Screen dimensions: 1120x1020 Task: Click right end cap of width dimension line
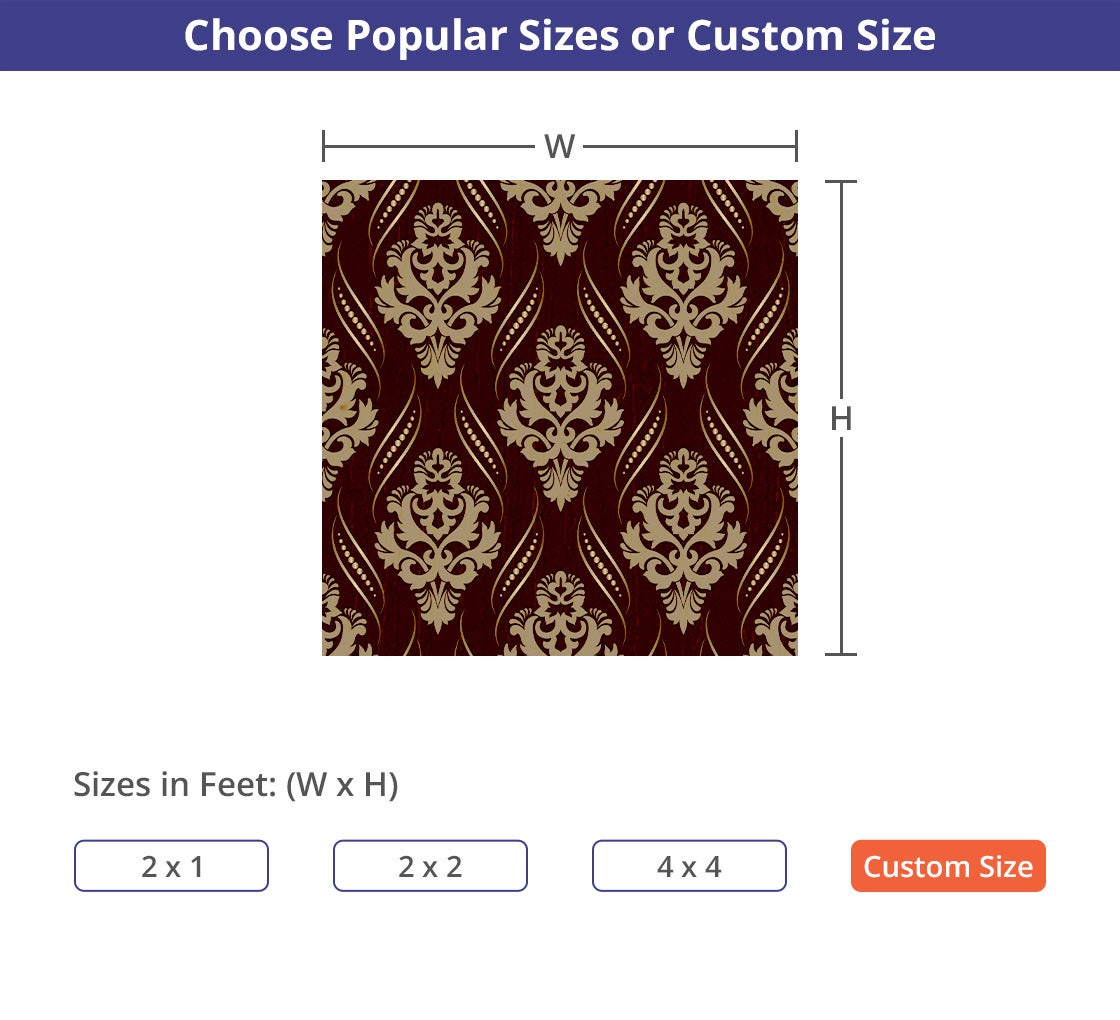click(x=796, y=146)
